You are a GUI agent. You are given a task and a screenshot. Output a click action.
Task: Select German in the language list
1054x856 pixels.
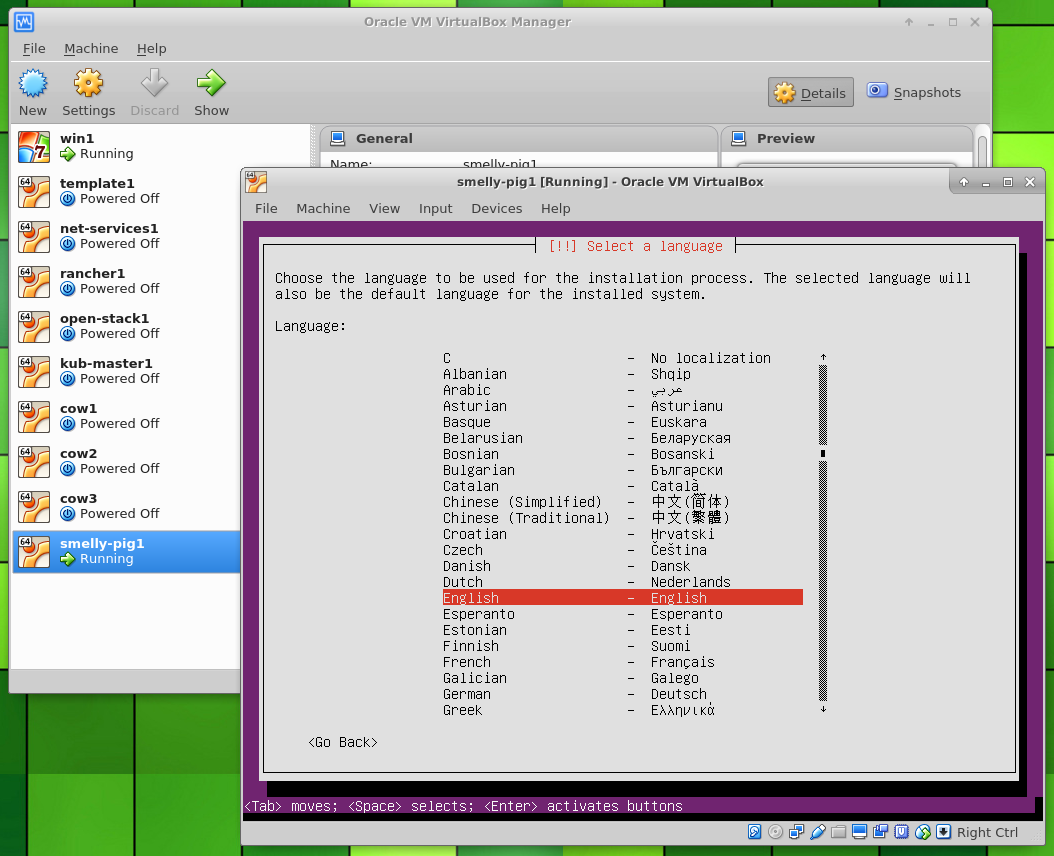(622, 694)
